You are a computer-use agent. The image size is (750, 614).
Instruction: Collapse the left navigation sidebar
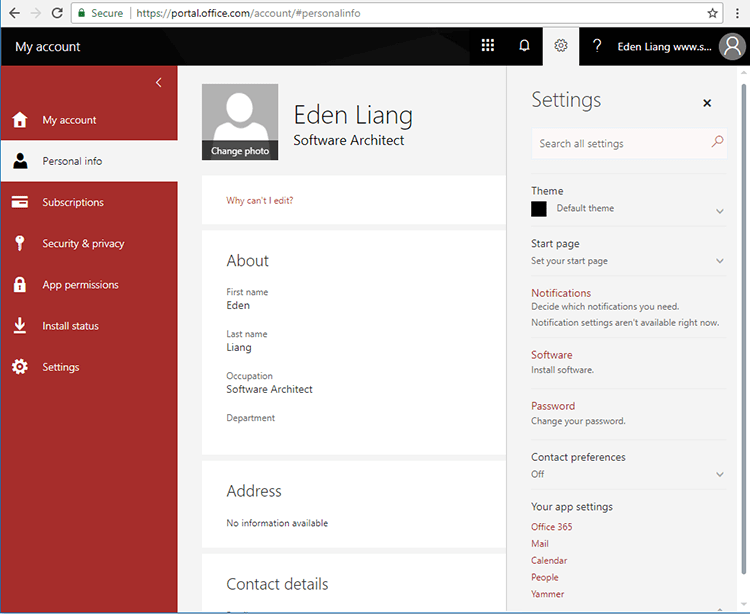(x=158, y=82)
